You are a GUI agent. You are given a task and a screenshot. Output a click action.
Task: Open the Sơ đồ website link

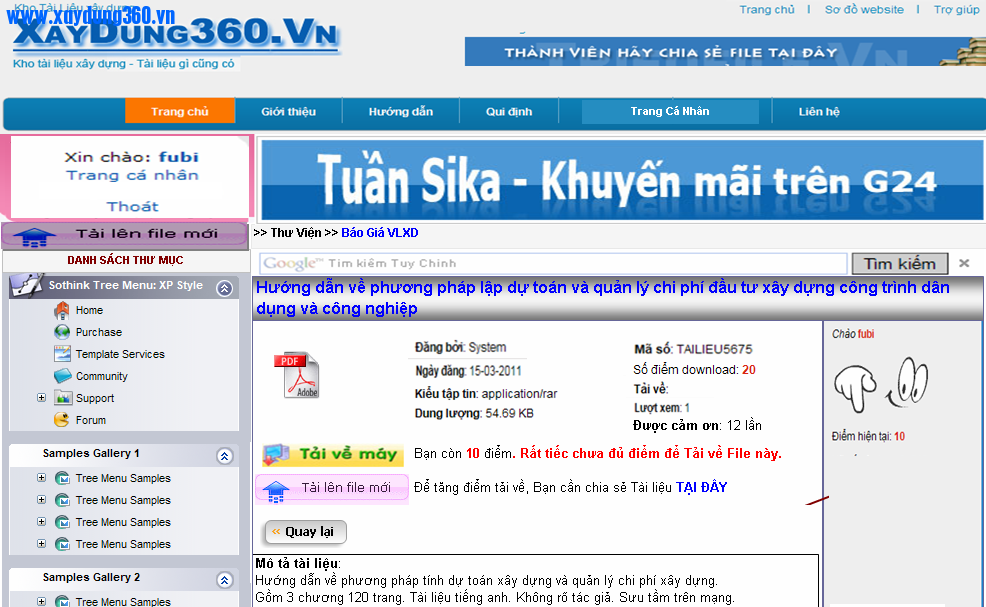point(864,9)
